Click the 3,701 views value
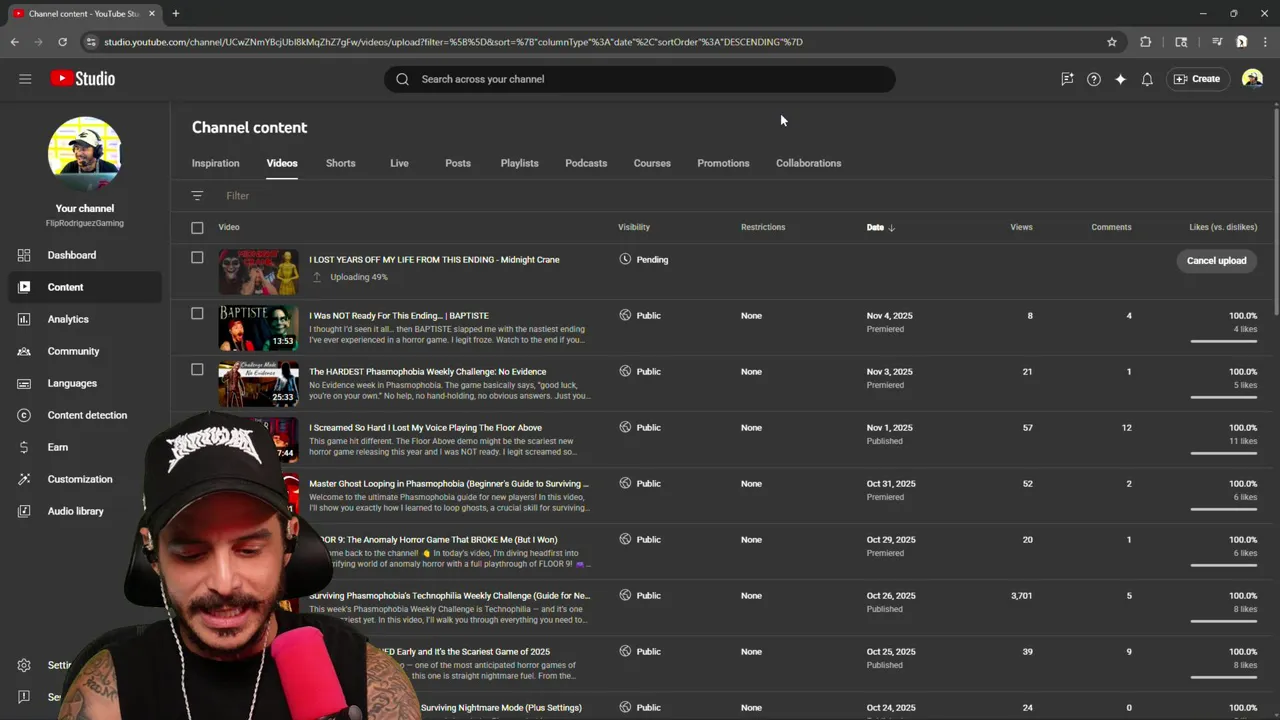Image resolution: width=1280 pixels, height=720 pixels. [1021, 596]
